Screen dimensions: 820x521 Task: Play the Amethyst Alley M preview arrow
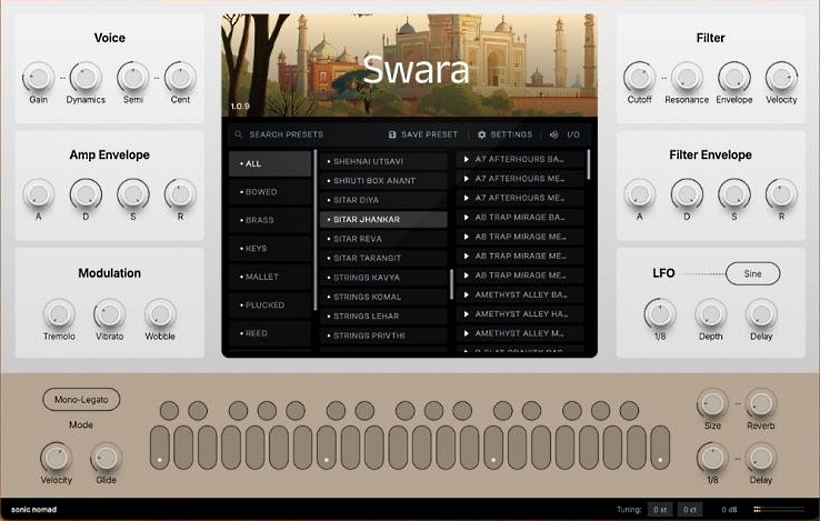click(x=466, y=333)
